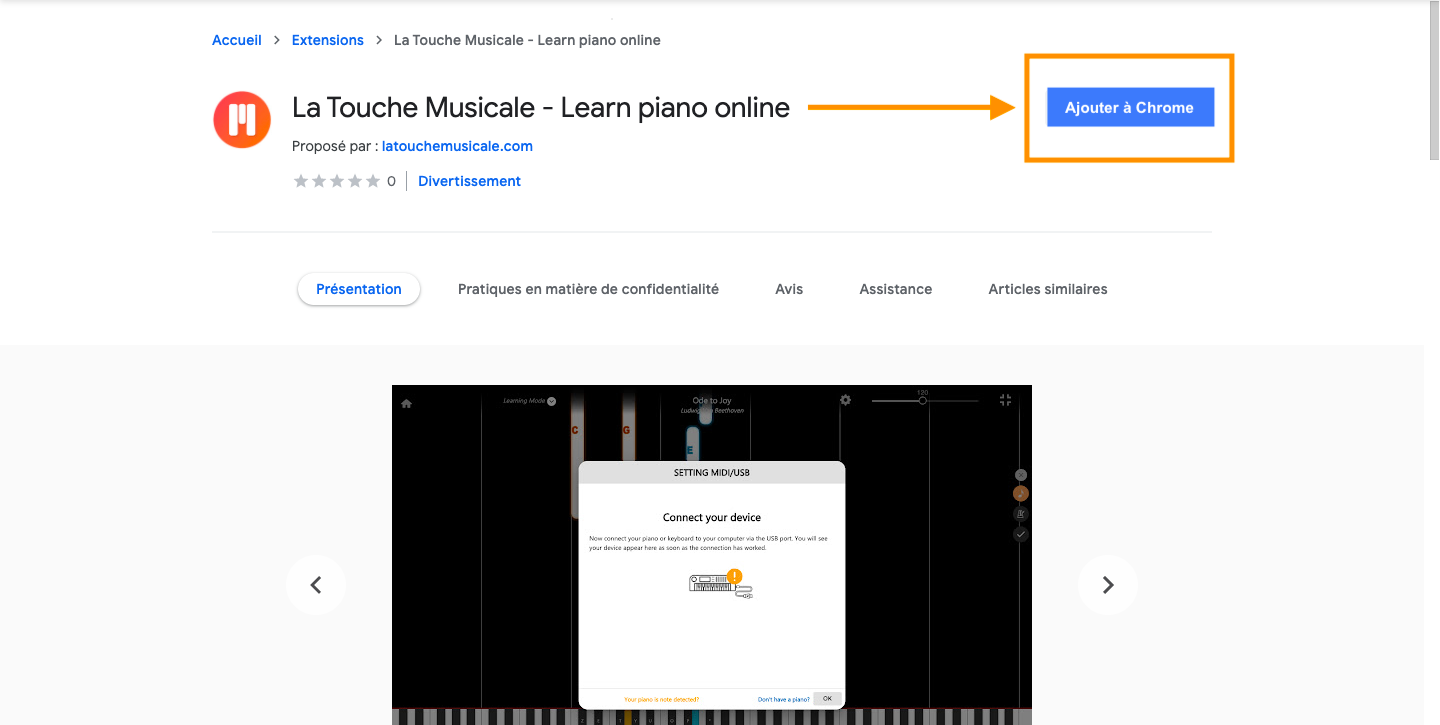Show the previous screenshot with left arrow
The height and width of the screenshot is (725, 1440).
click(x=316, y=585)
